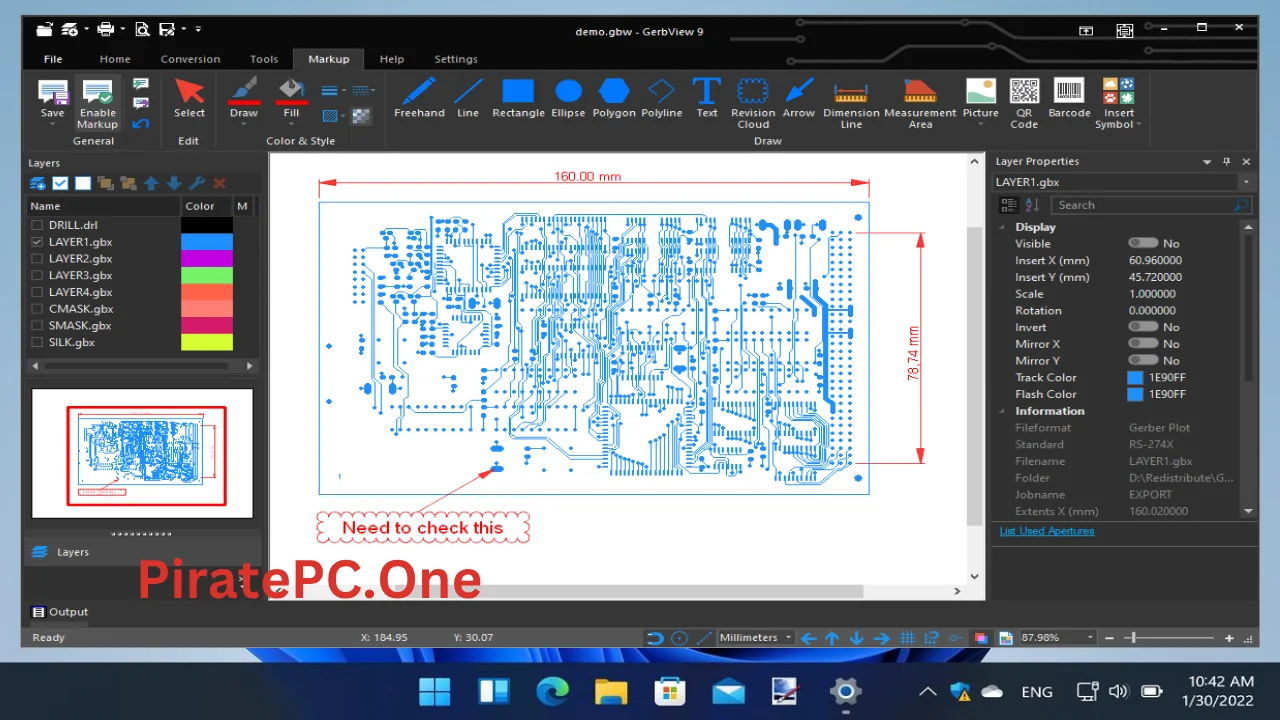This screenshot has height=720, width=1280.
Task: Check the LAYER2.gbx layer checkbox
Action: pos(37,259)
